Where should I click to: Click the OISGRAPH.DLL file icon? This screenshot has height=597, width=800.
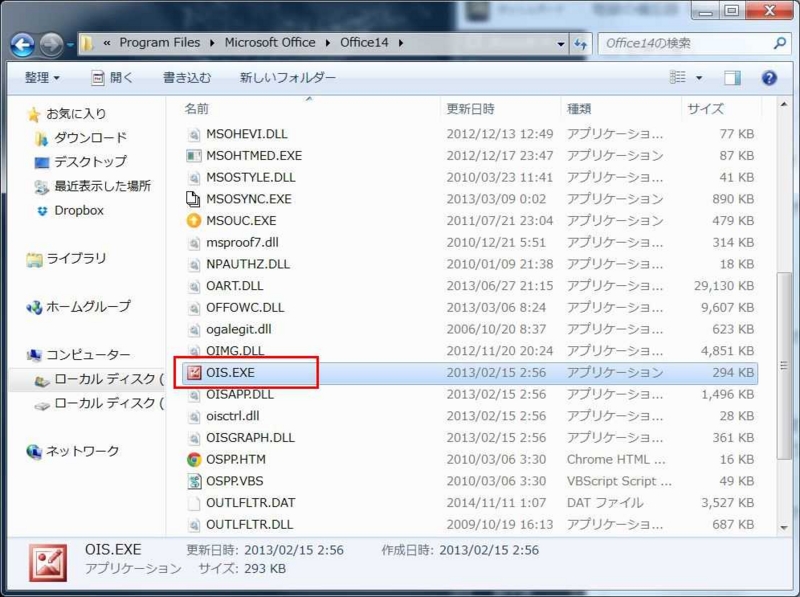coord(194,438)
